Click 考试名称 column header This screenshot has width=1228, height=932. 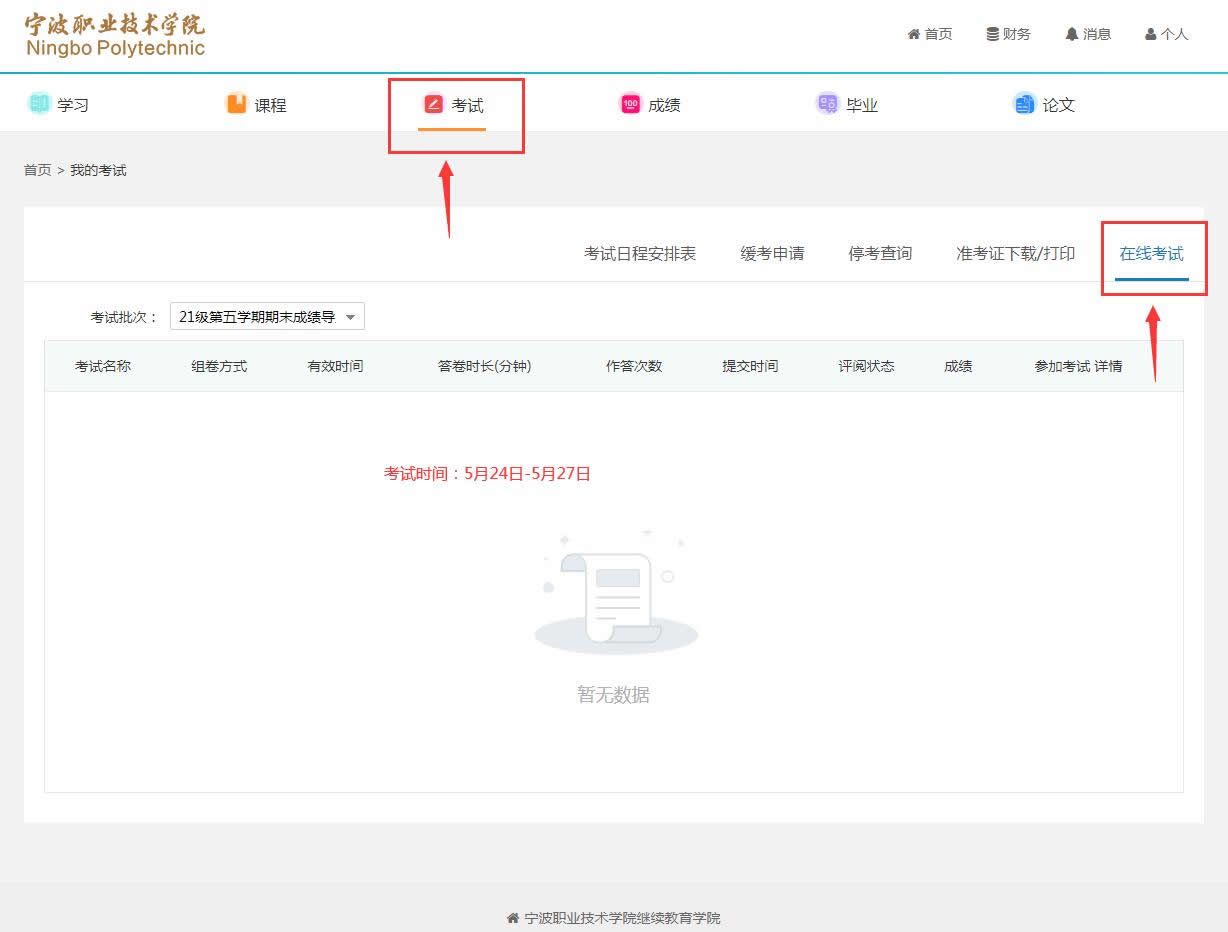tap(103, 367)
